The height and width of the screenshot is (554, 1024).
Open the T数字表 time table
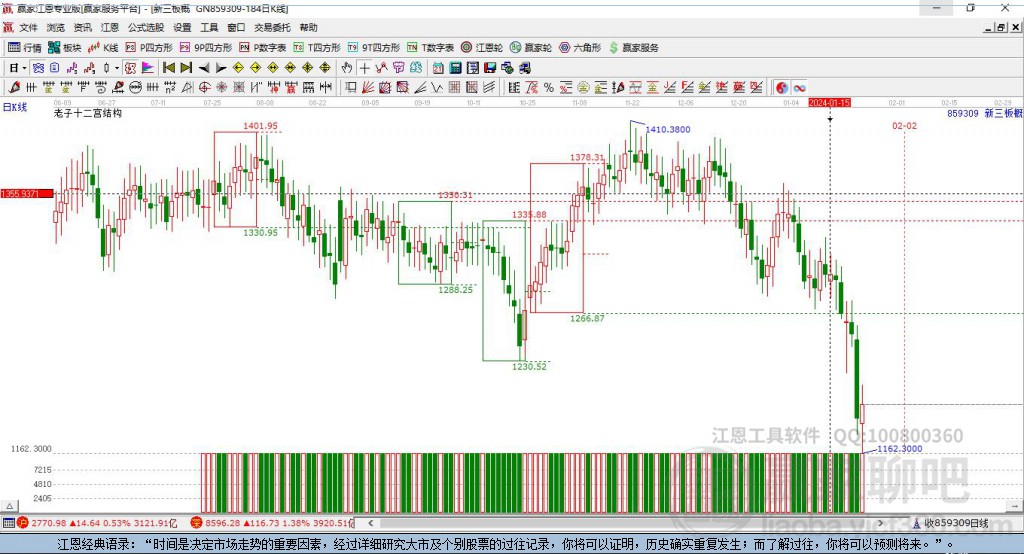point(430,48)
